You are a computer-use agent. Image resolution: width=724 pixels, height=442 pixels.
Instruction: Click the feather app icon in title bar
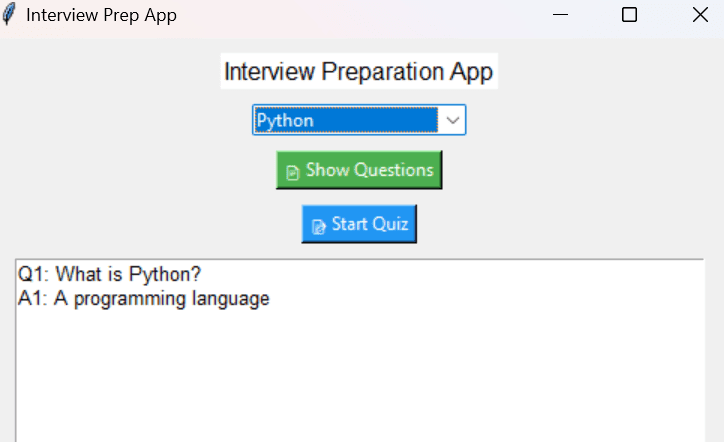[9, 14]
